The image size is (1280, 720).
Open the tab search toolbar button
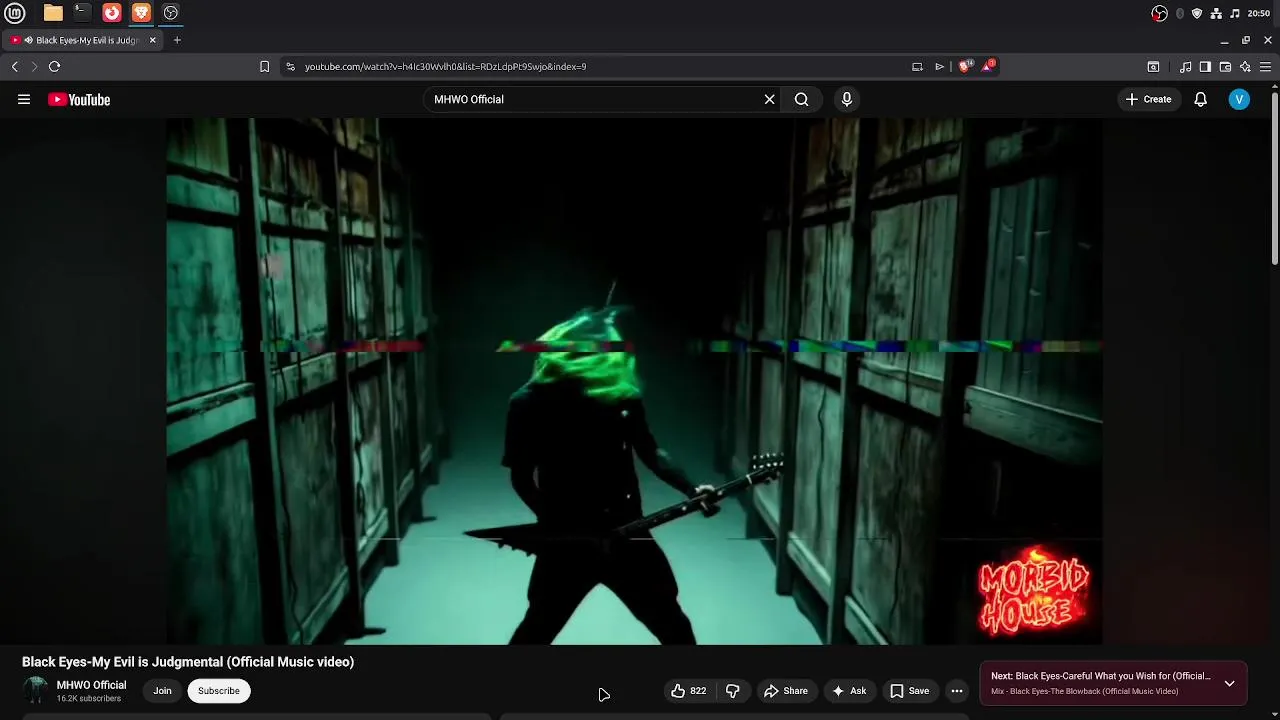pyautogui.click(x=1153, y=67)
